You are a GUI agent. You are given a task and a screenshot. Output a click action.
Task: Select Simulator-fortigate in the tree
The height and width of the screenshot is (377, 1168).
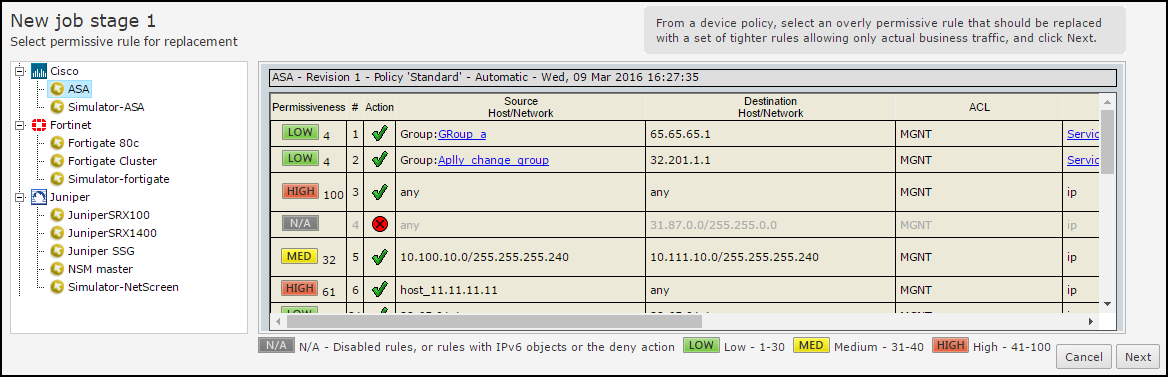click(x=118, y=179)
